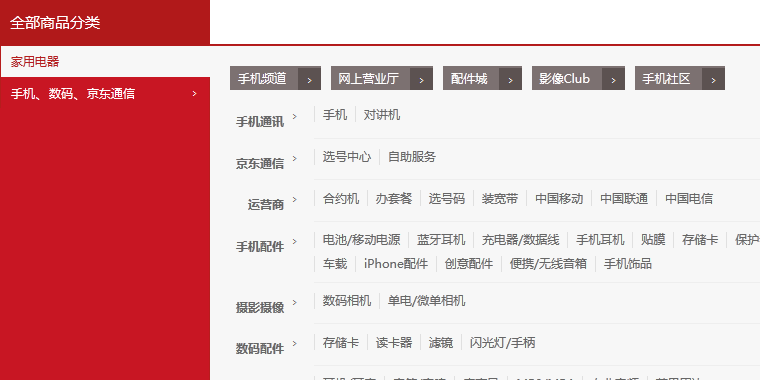Open 读卡器 link
This screenshot has height=380, width=760.
pos(394,343)
